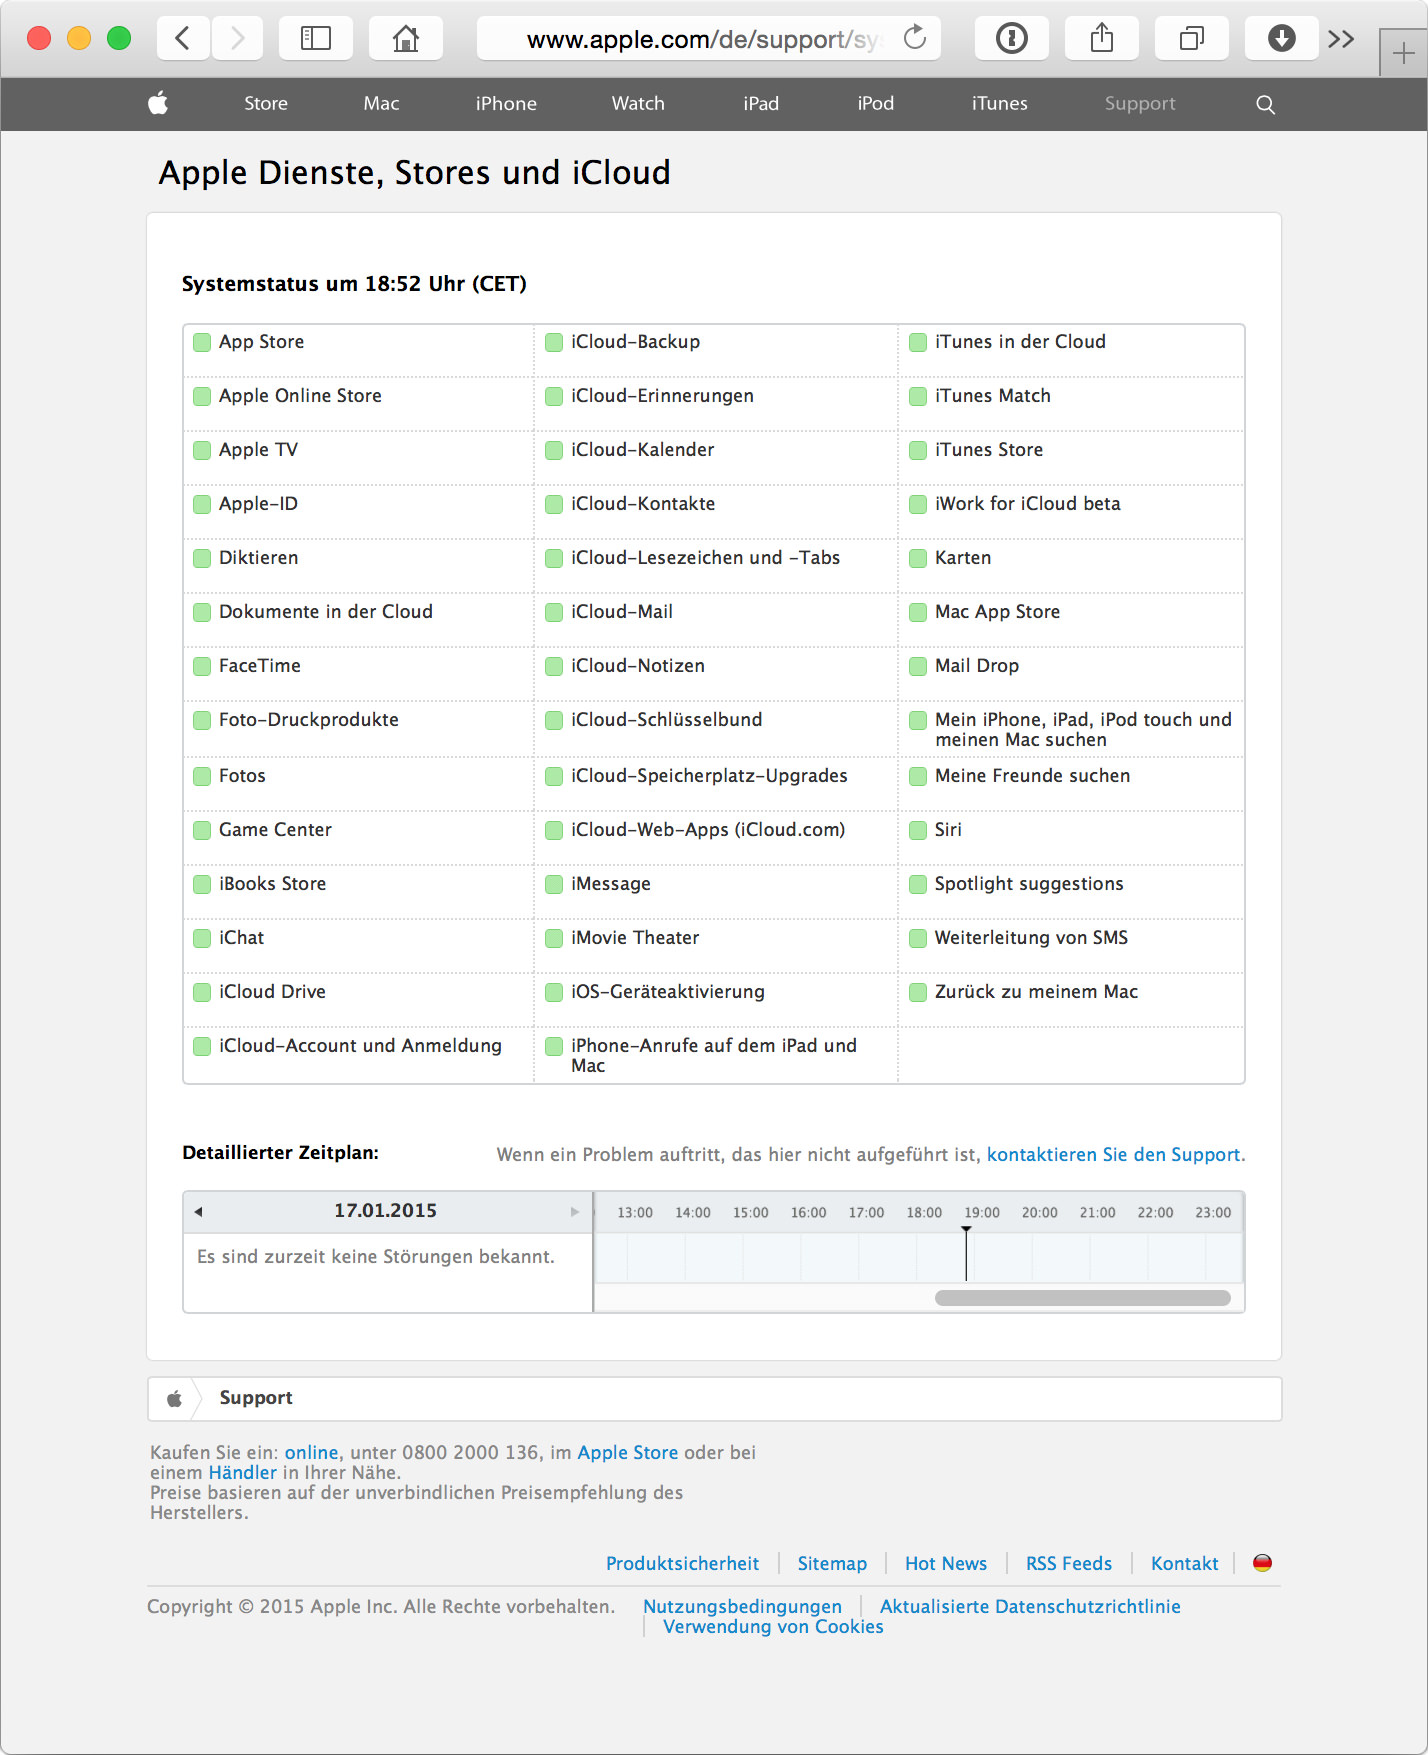The image size is (1428, 1755).
Task: Click the Apple icon in Support breadcrumb
Action: (174, 1398)
